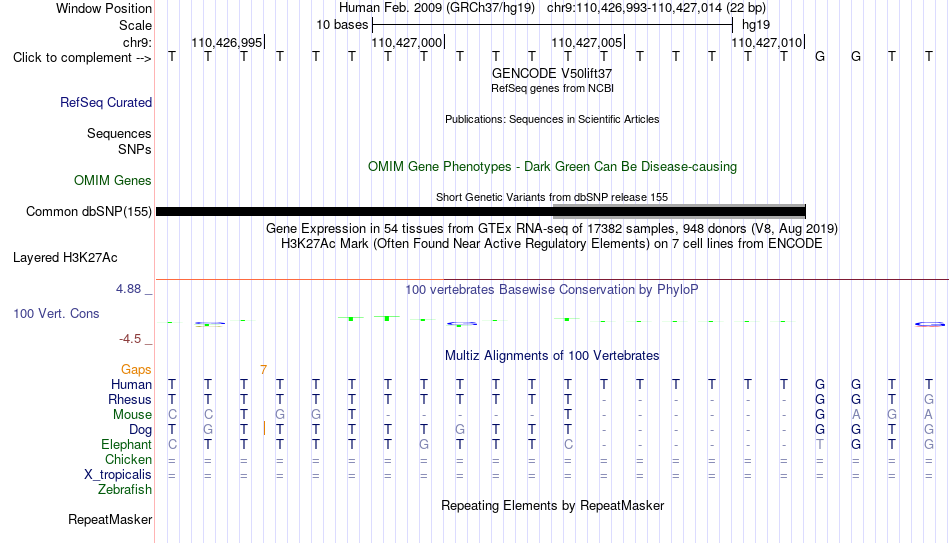Click the 10 bases scale bar
Viewport: 950px width, 543px height.
point(553,25)
